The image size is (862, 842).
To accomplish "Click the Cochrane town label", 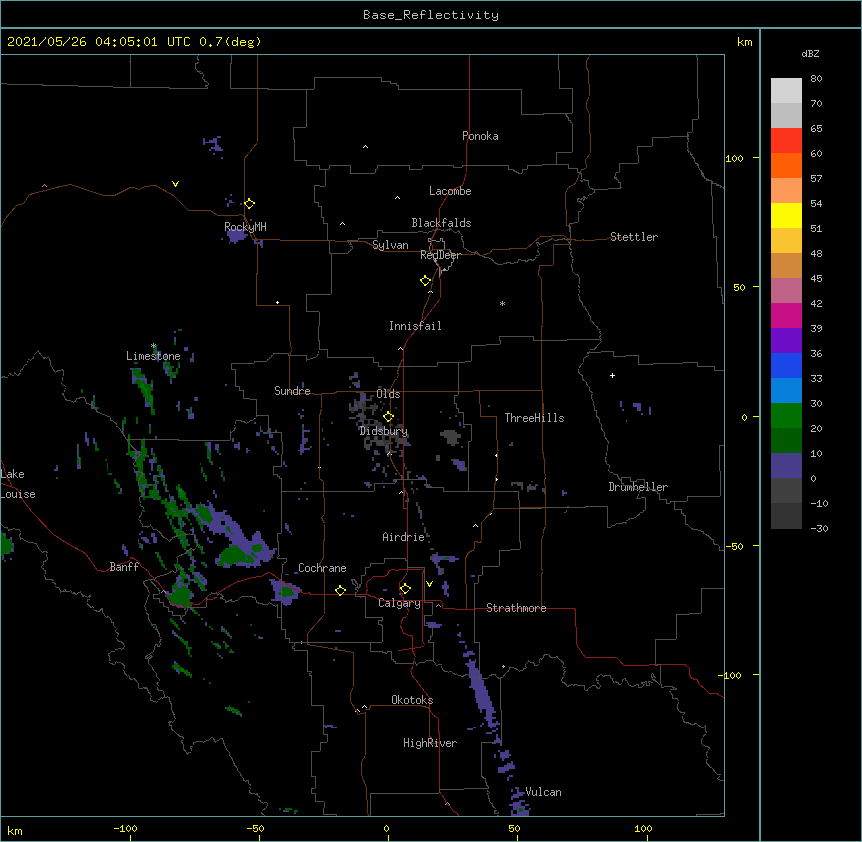I will tap(322, 568).
